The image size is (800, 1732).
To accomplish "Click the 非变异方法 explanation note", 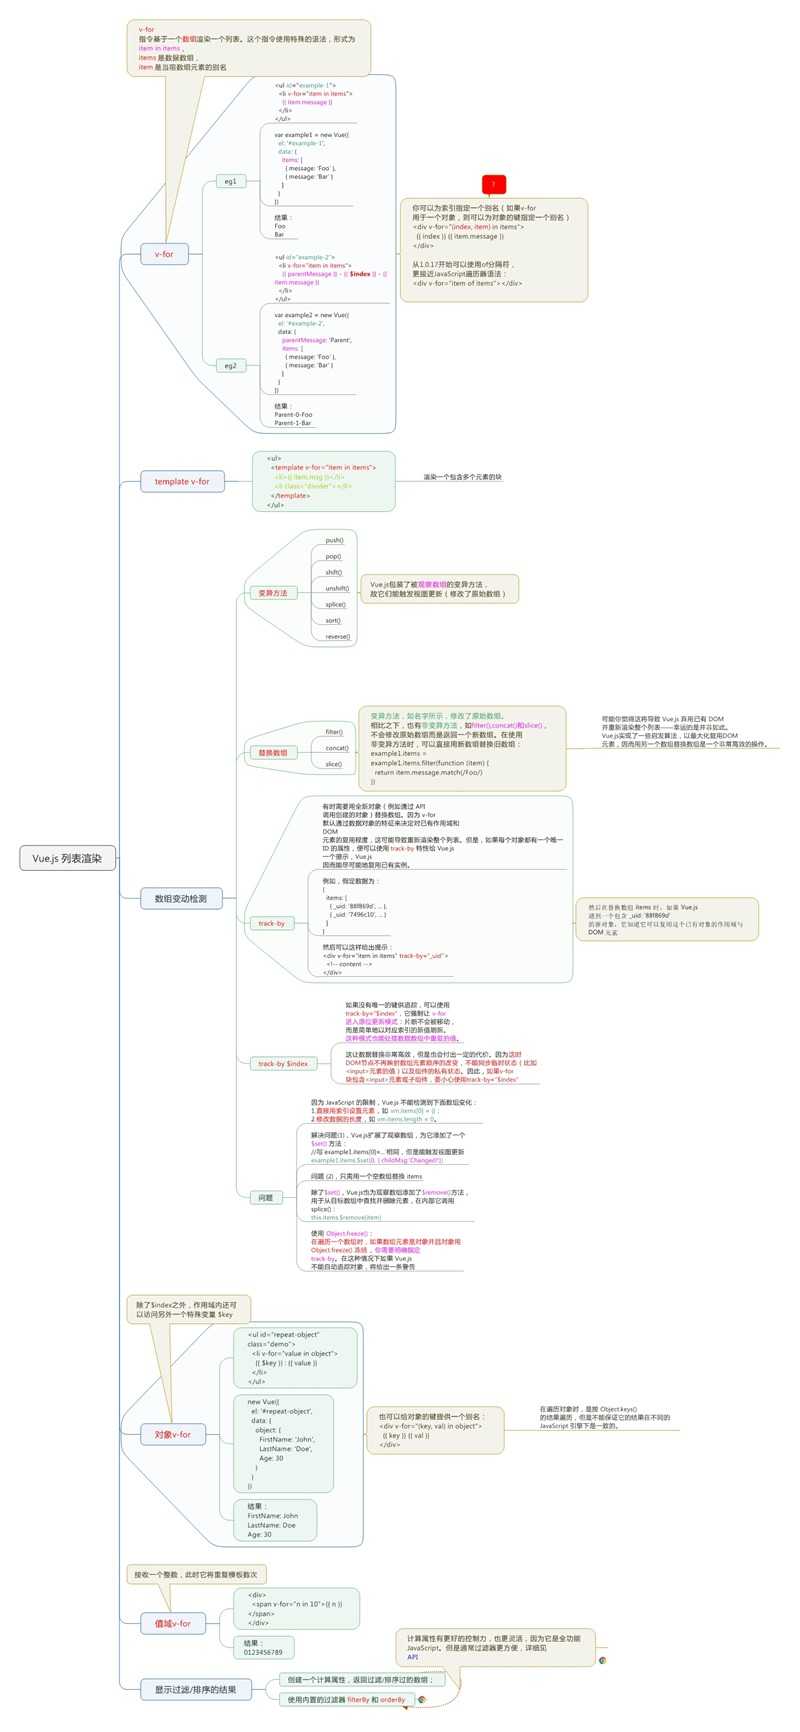I will pos(462,748).
